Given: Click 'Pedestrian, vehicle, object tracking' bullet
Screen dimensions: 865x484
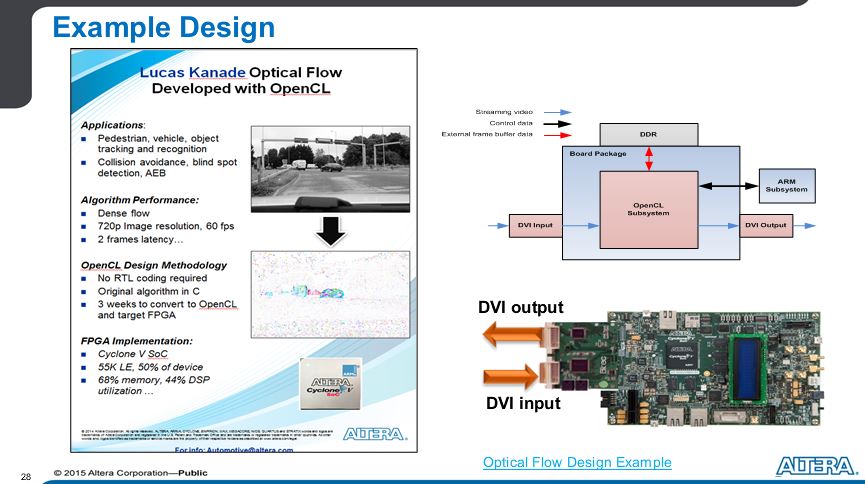Looking at the screenshot, I should [158, 143].
